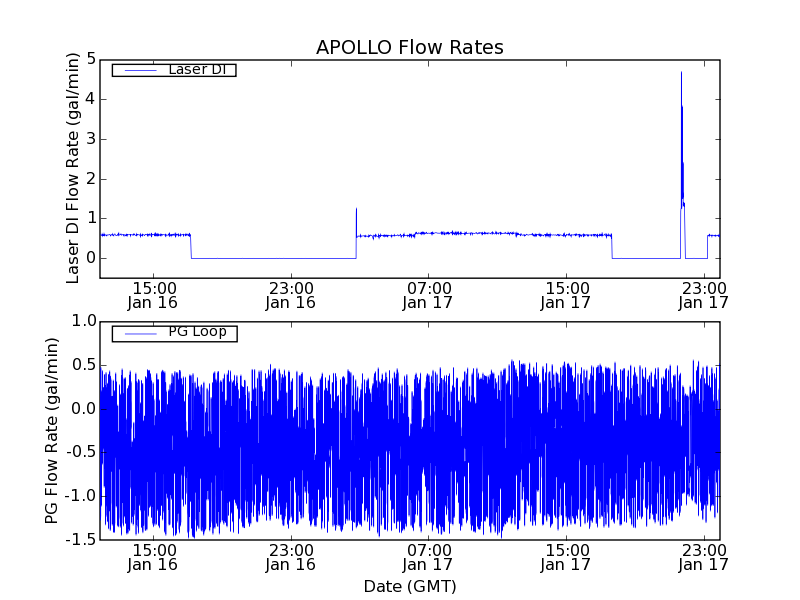Click the y-axis tick label "5"
Viewport: 800px width, 600px height.
pos(91,59)
